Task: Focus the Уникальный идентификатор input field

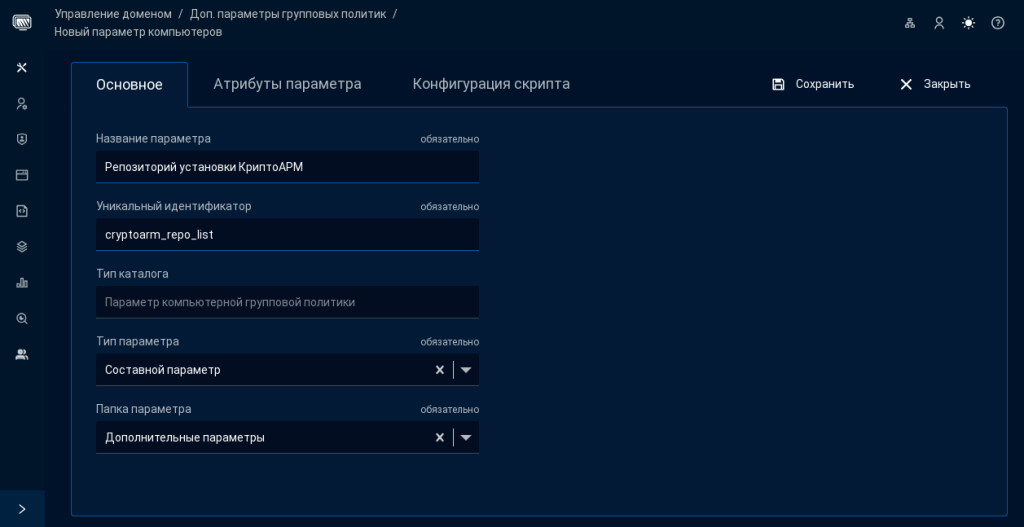Action: [287, 234]
